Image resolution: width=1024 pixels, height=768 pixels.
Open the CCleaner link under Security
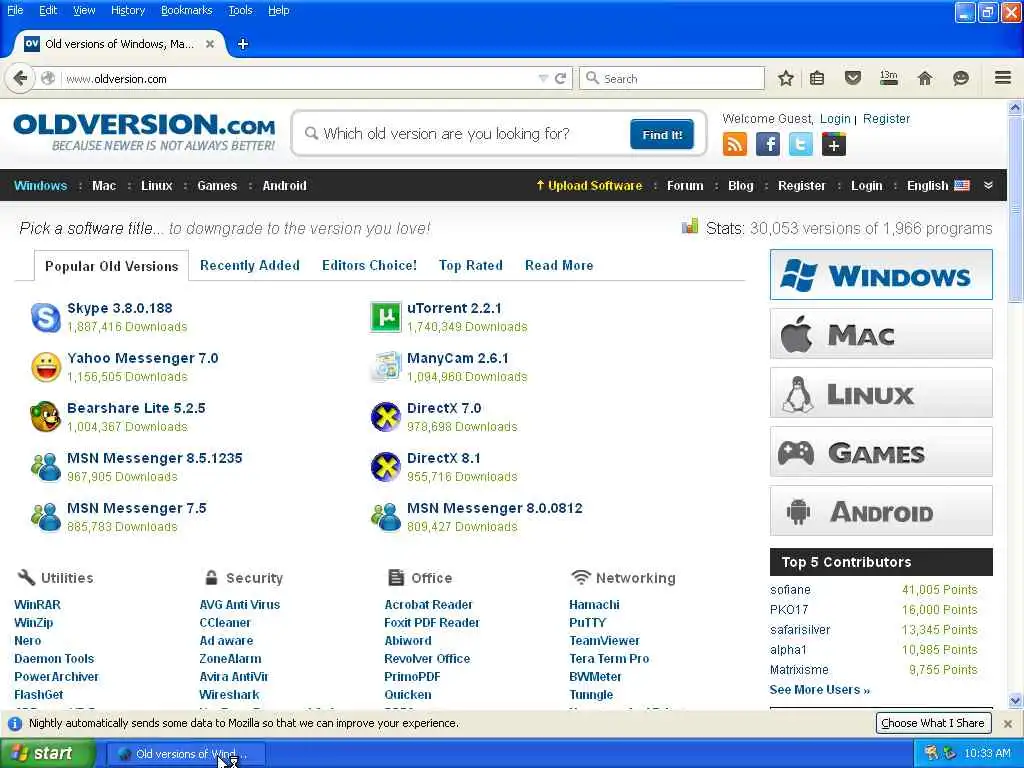click(225, 622)
